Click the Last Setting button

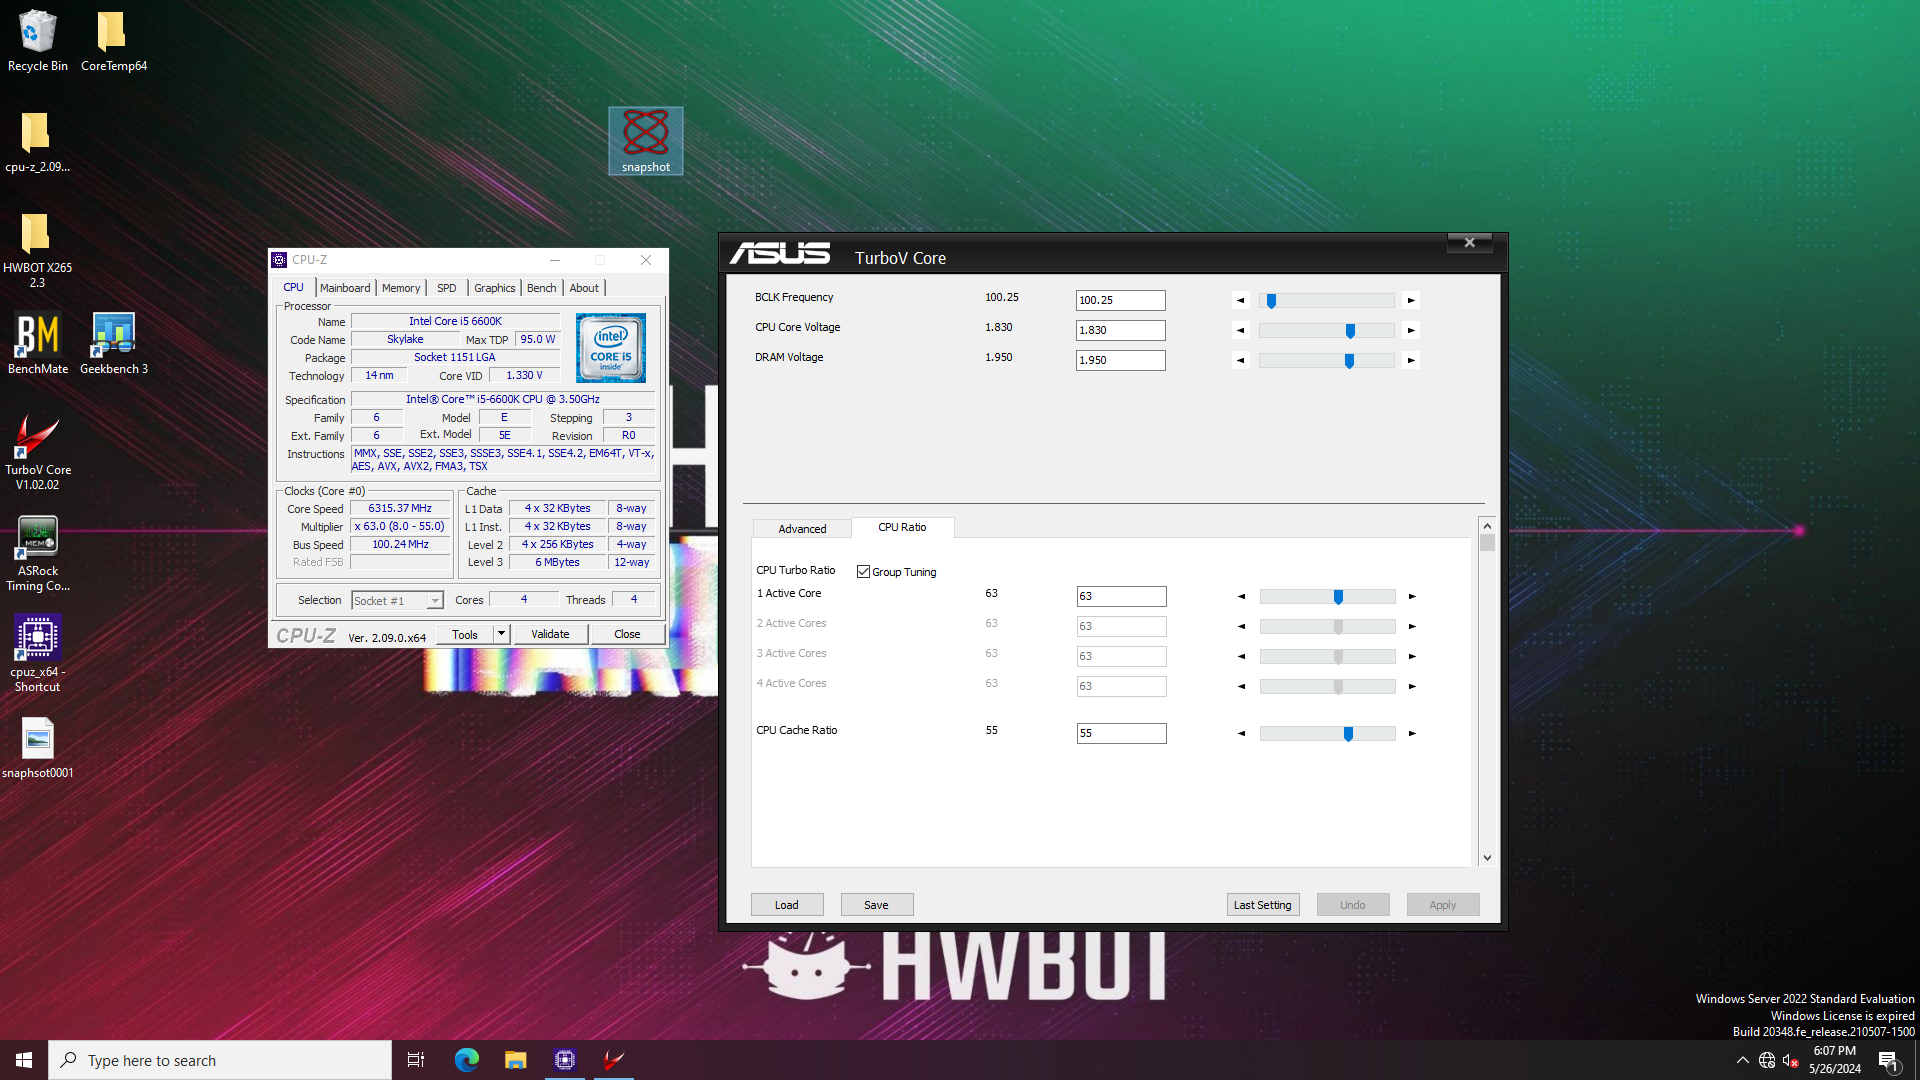[x=1263, y=905]
